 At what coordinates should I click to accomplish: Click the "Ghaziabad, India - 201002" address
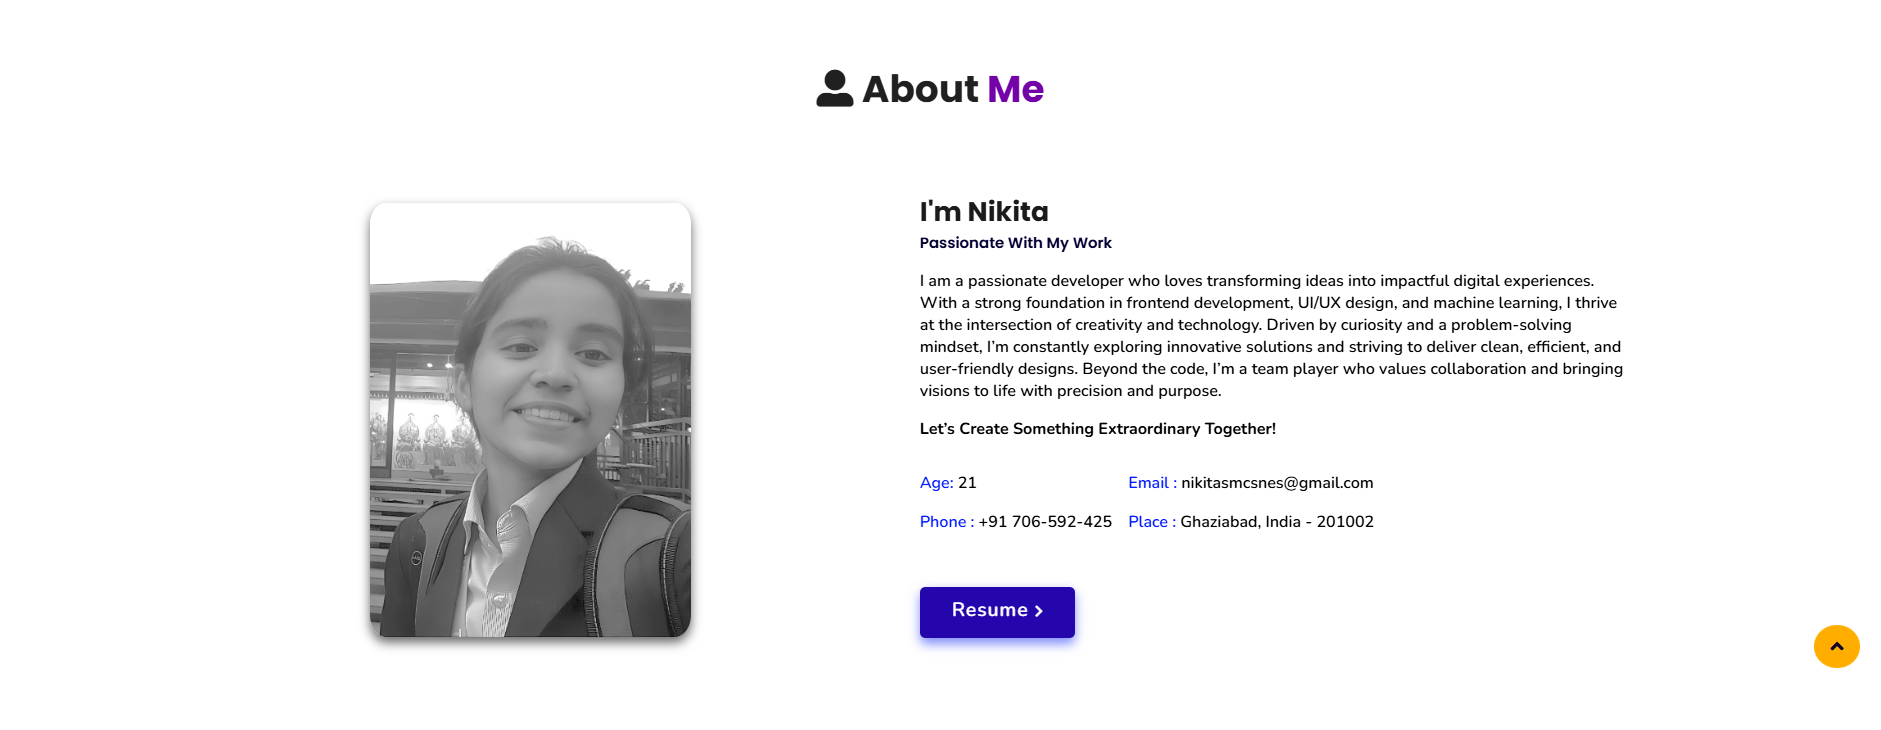click(x=1277, y=522)
